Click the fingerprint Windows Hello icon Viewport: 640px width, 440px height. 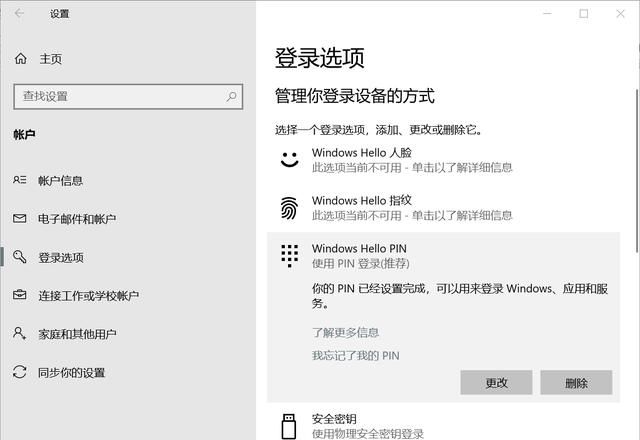(x=289, y=208)
